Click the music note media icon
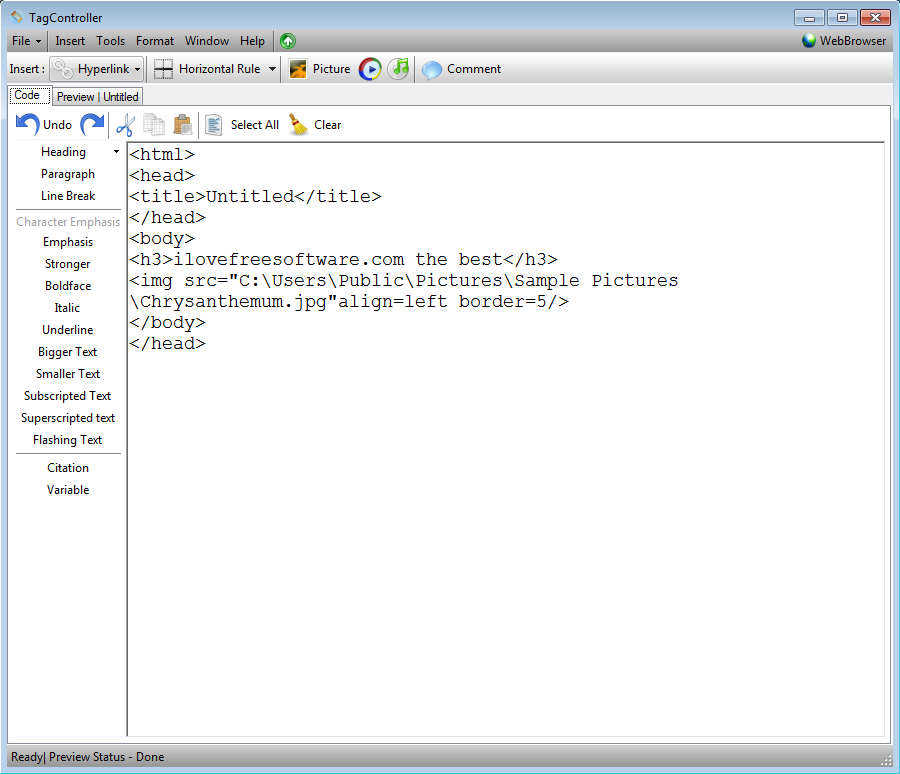Screen dimensions: 900x774 (x=399, y=68)
